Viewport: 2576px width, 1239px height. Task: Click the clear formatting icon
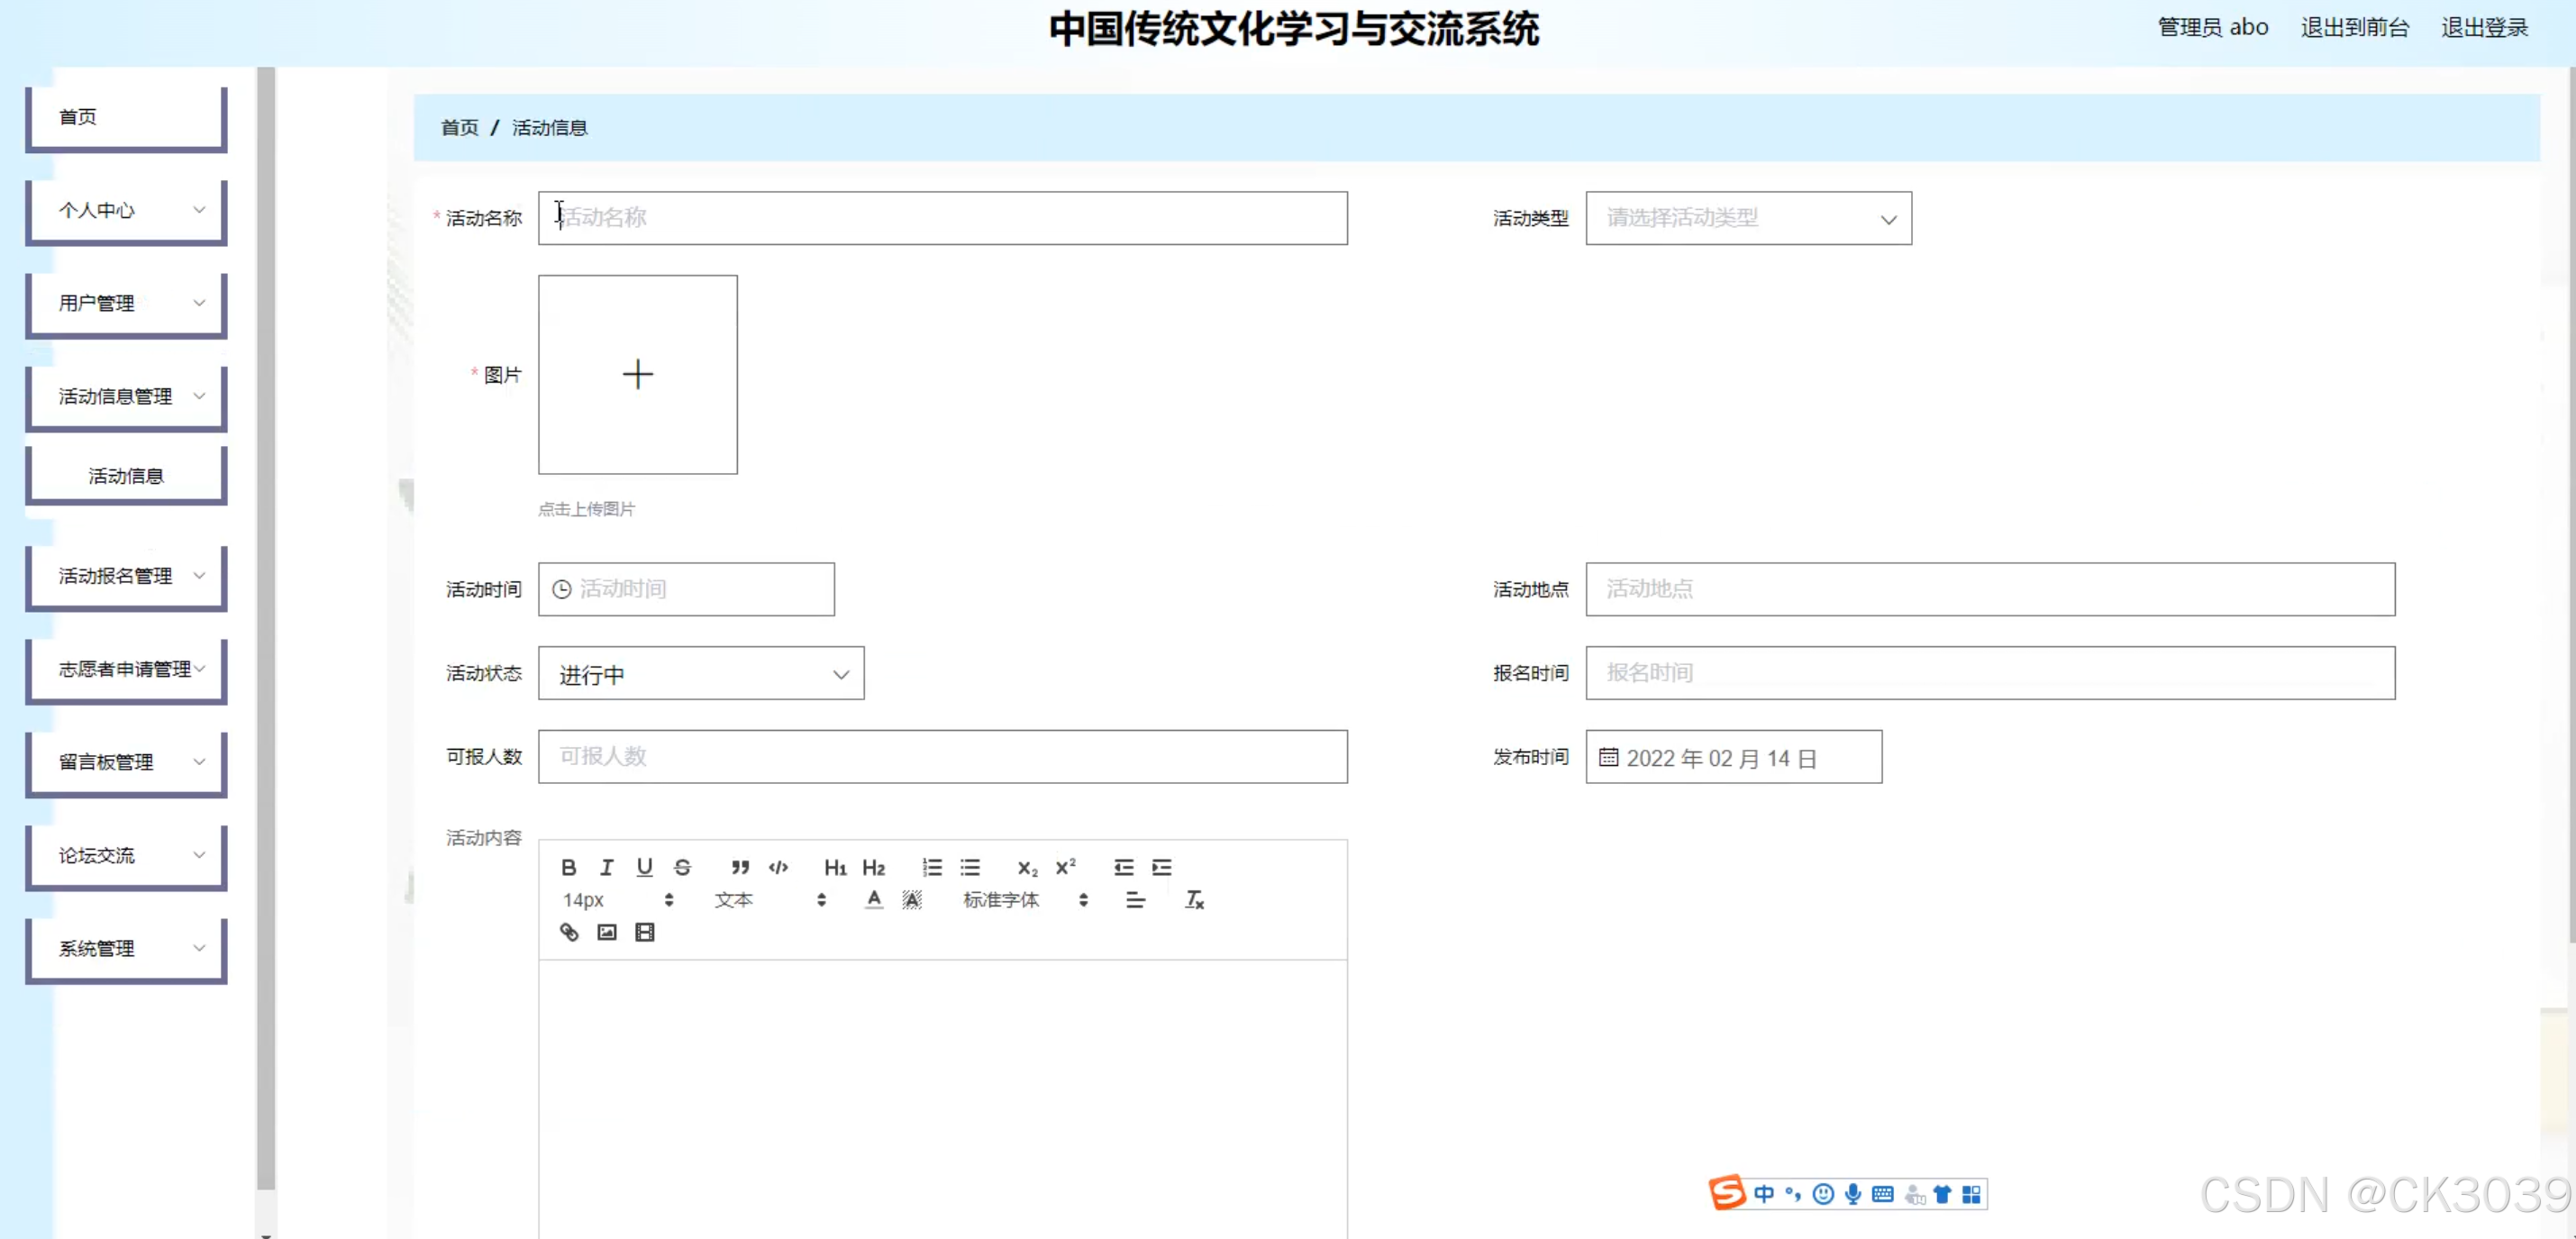tap(1194, 900)
